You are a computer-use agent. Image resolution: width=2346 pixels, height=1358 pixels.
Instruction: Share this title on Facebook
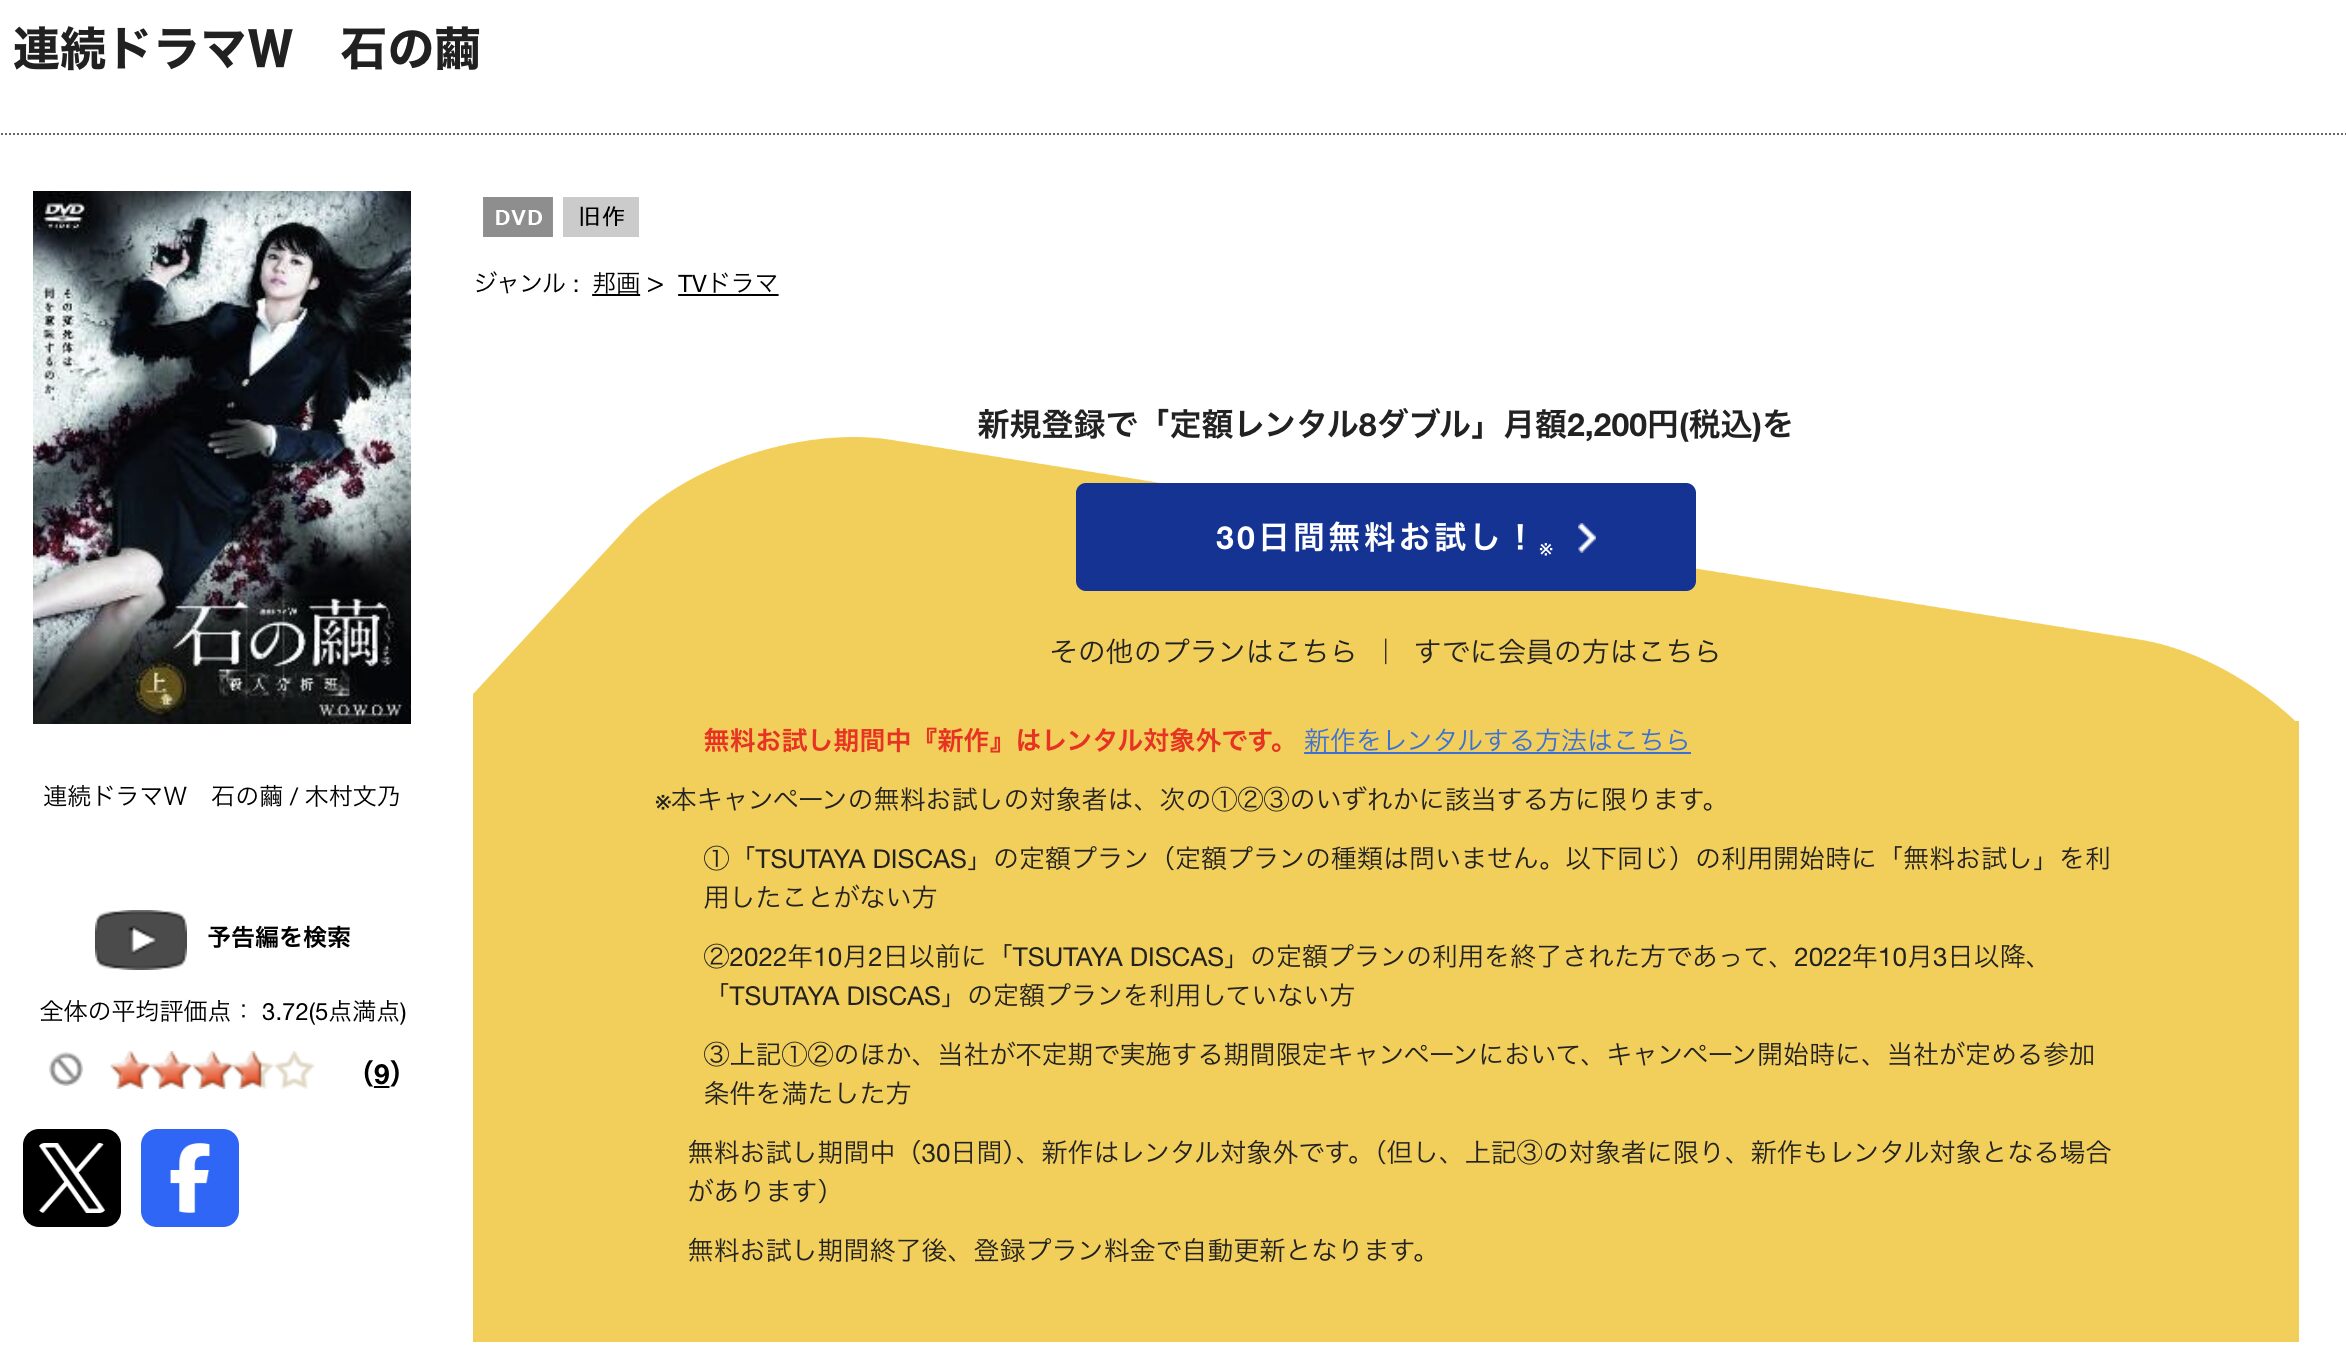click(x=190, y=1177)
